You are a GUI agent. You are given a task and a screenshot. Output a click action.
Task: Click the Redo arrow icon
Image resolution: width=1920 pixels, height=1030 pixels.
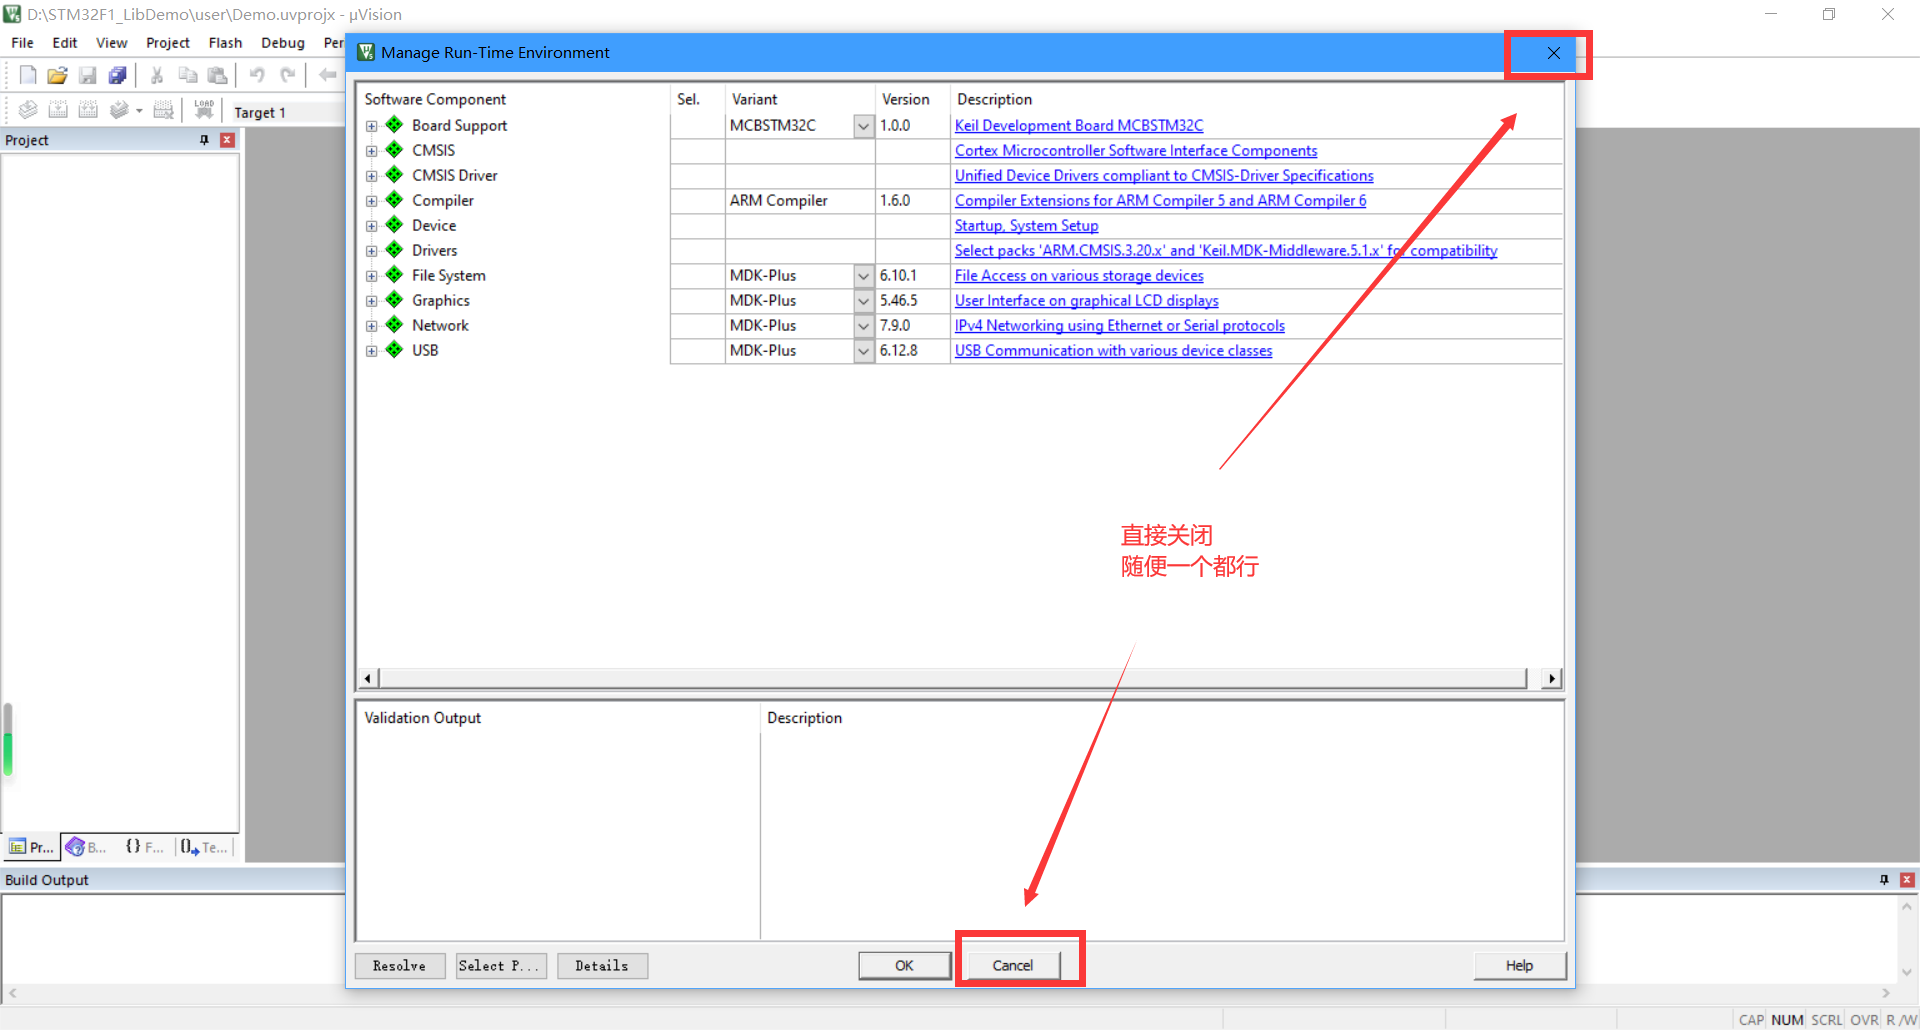[x=288, y=75]
